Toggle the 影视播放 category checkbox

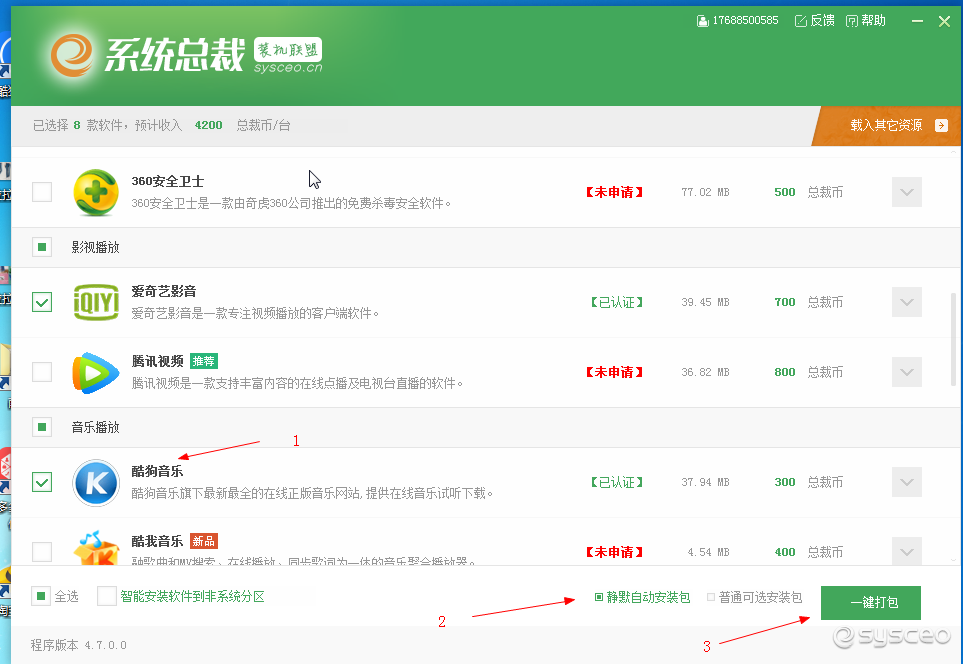42,247
